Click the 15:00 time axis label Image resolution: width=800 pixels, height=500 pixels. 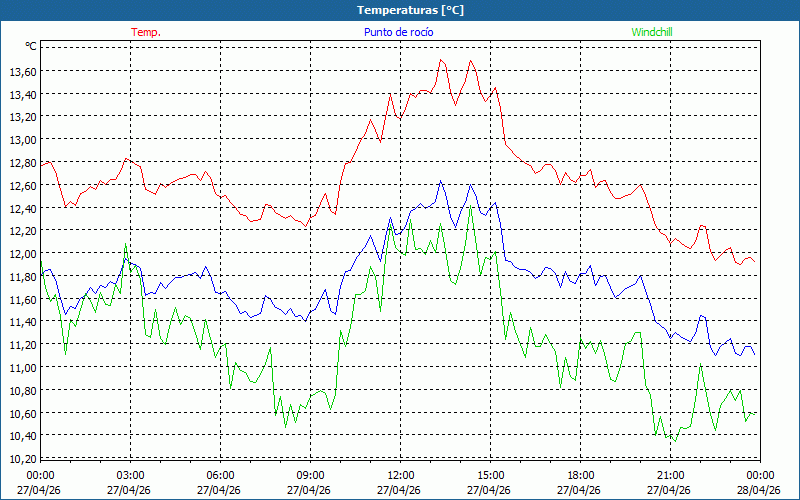490,475
